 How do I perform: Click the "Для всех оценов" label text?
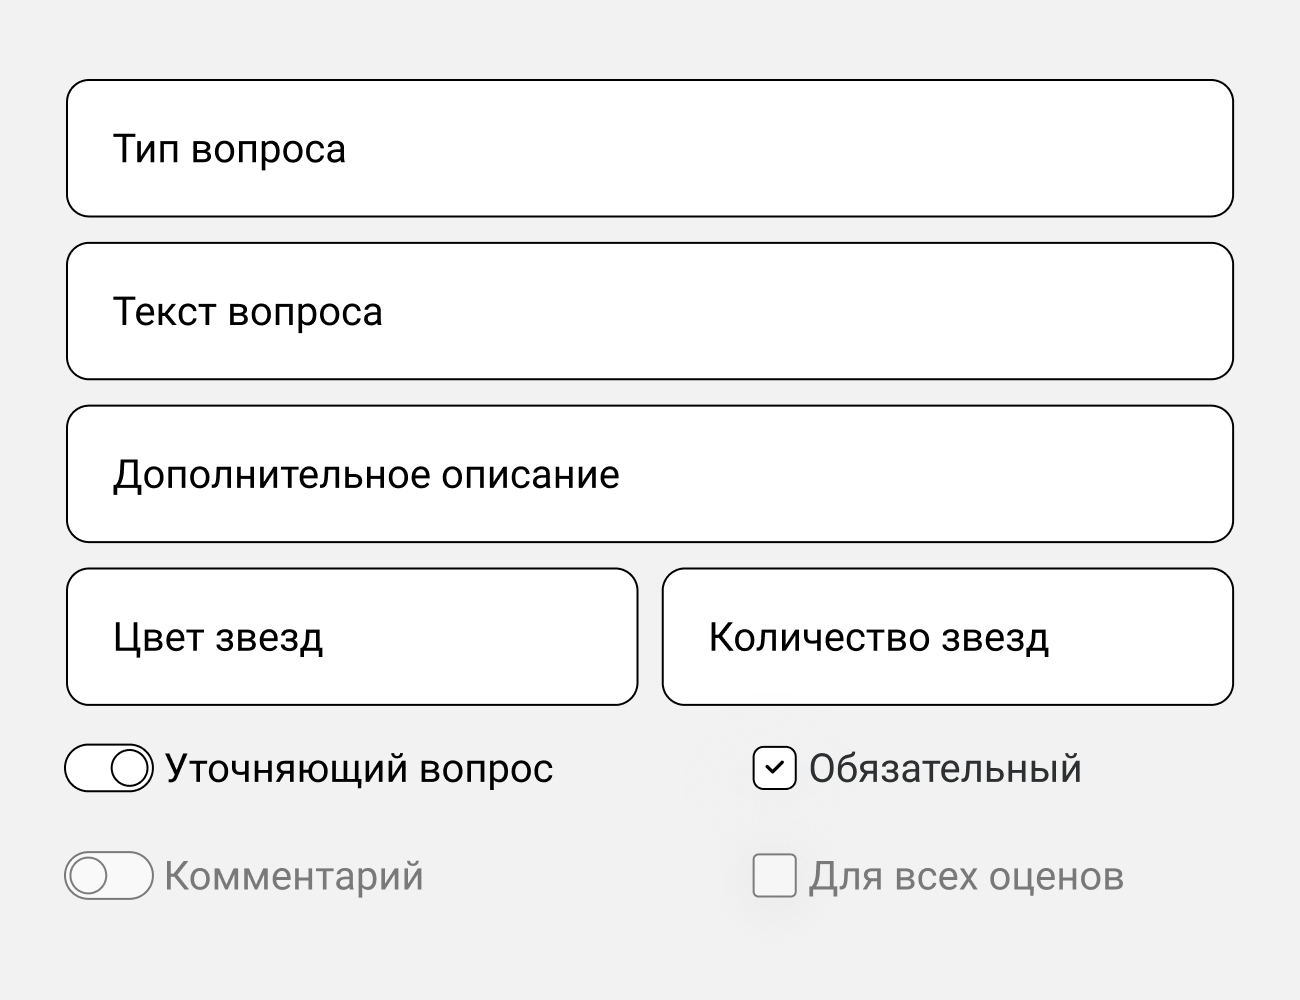point(966,876)
